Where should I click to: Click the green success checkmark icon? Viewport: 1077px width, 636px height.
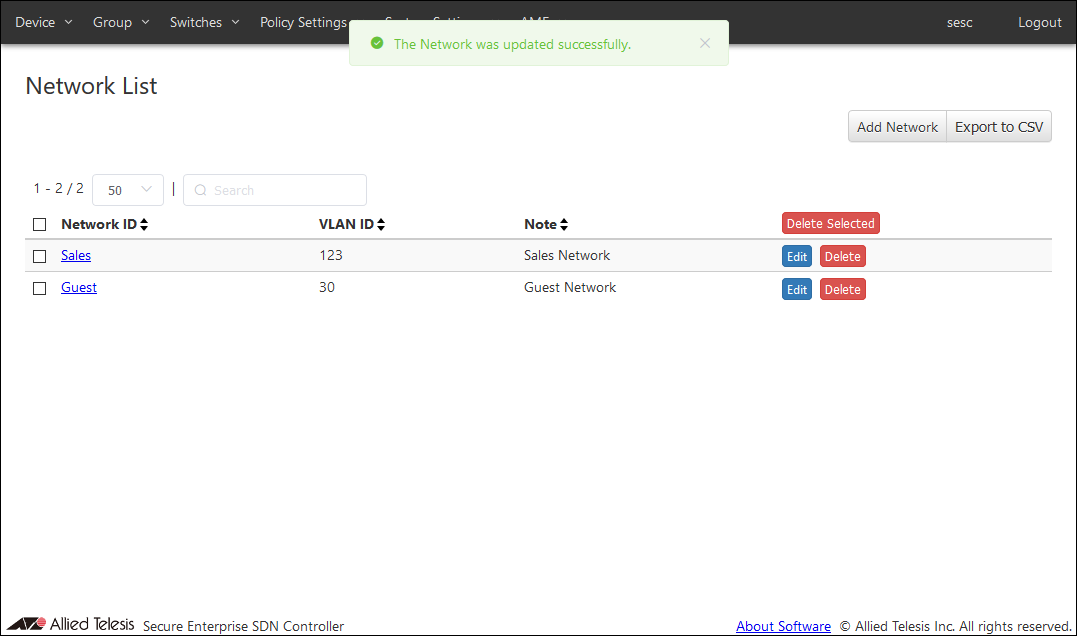click(377, 43)
